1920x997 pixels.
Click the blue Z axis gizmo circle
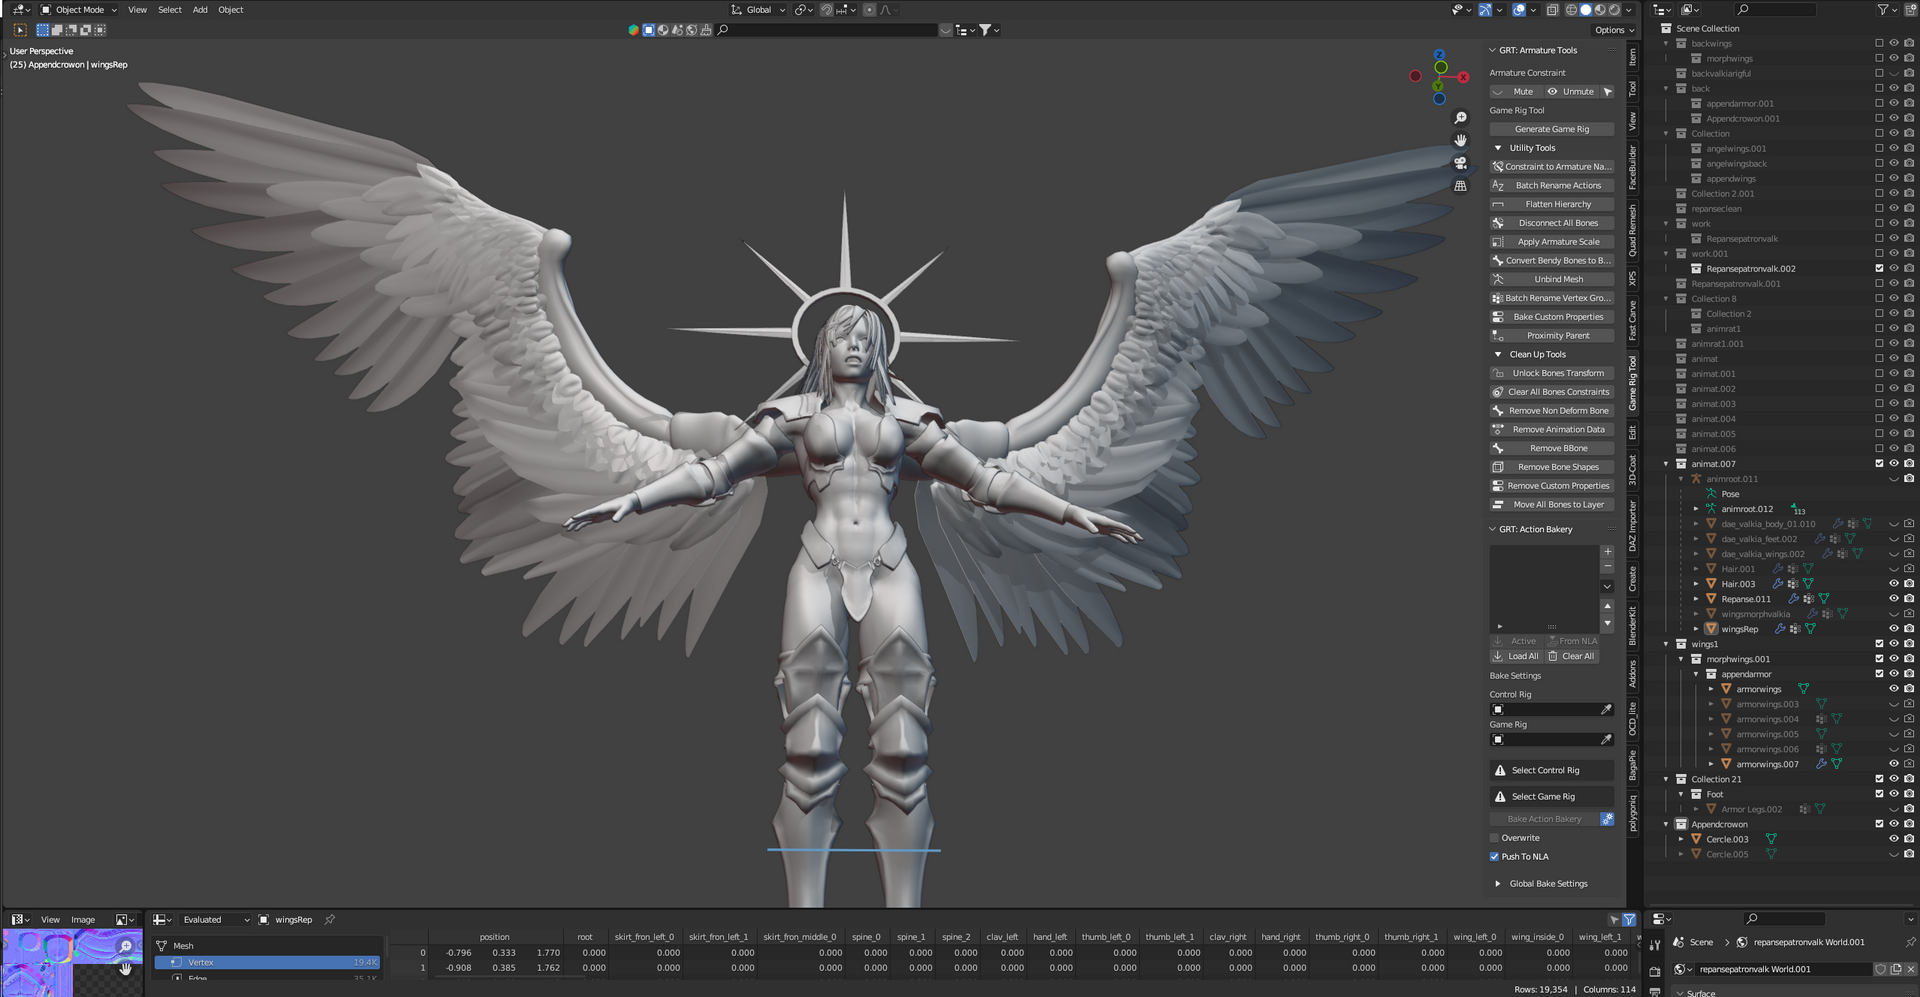click(1440, 55)
